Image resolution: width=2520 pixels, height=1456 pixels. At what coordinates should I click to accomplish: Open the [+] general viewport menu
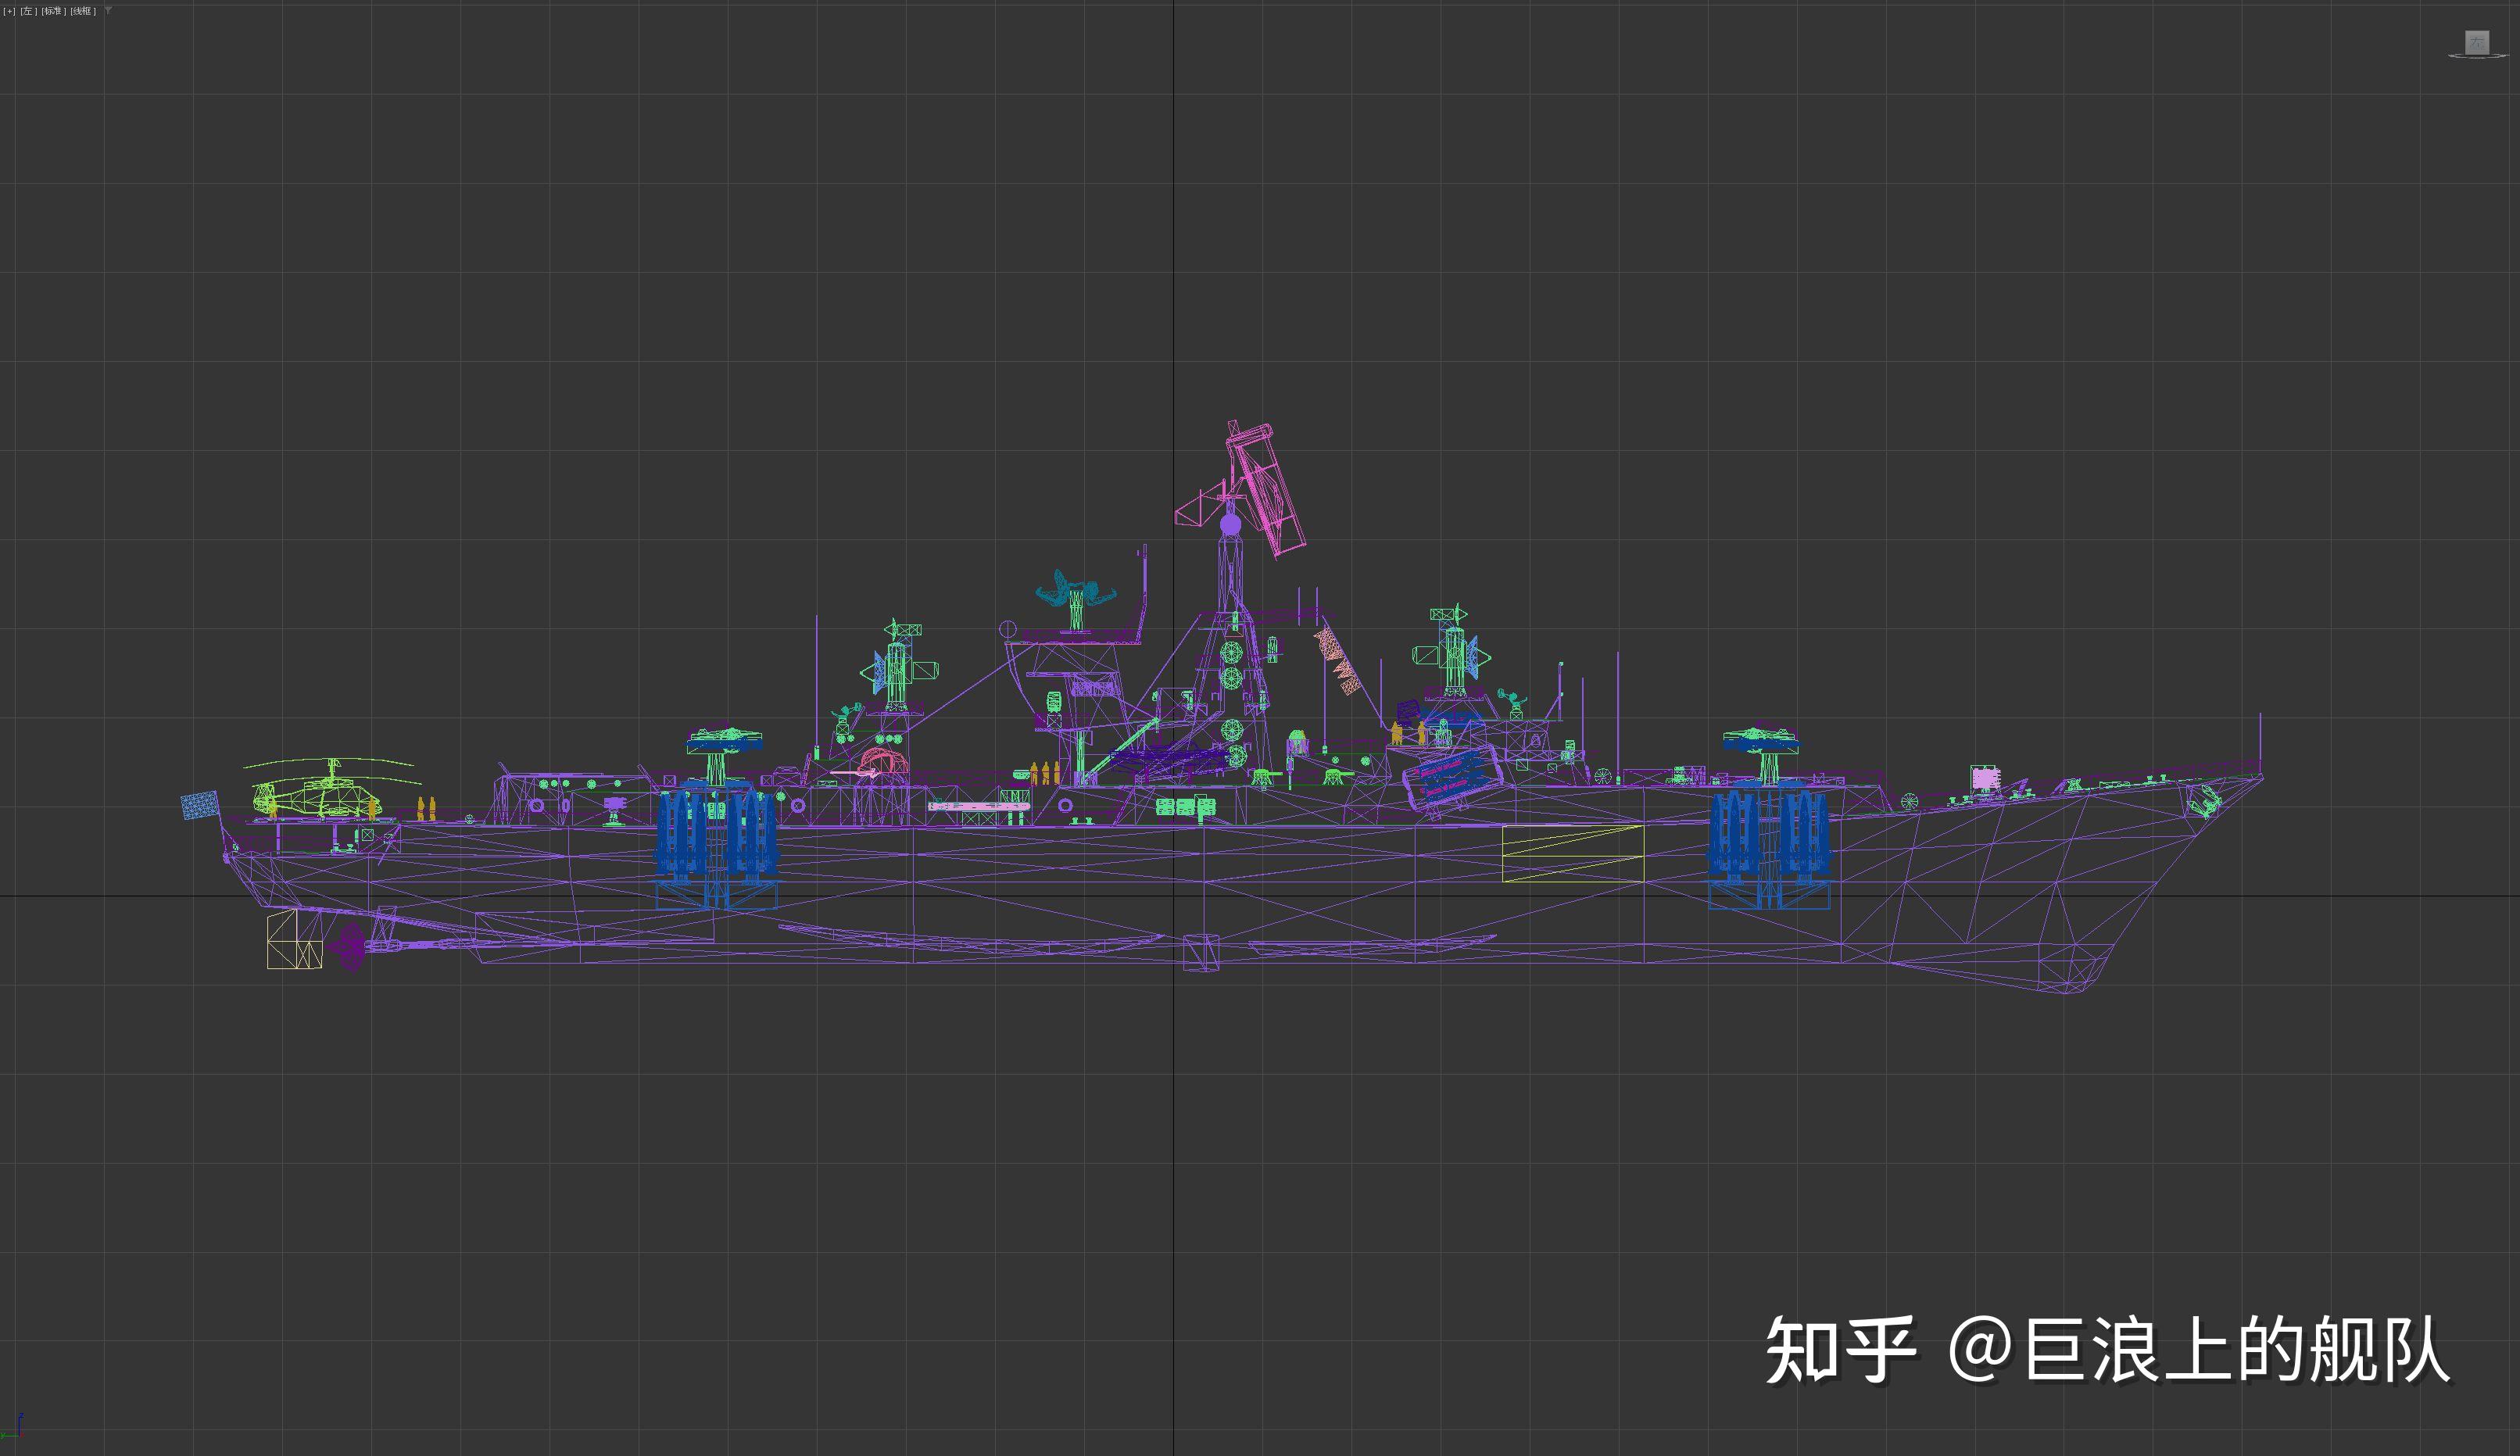click(9, 11)
